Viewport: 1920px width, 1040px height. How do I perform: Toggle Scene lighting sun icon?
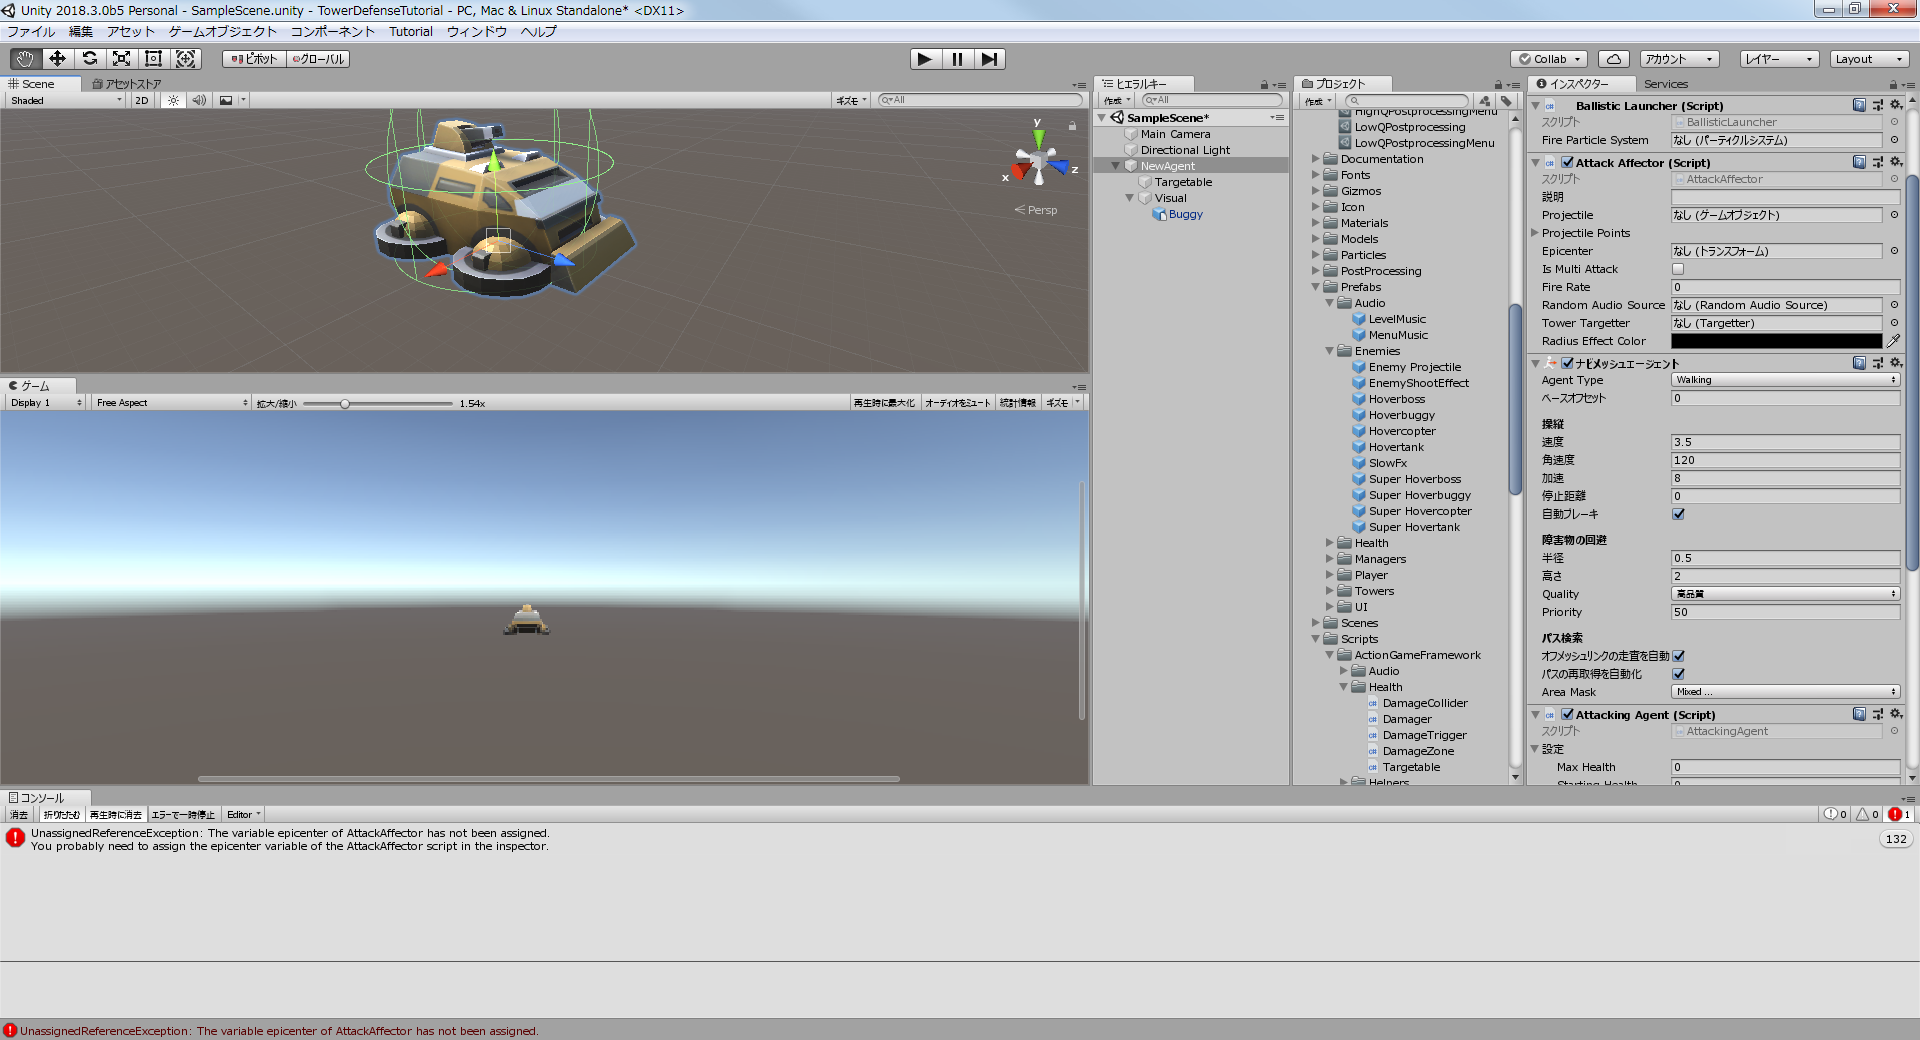pos(174,100)
